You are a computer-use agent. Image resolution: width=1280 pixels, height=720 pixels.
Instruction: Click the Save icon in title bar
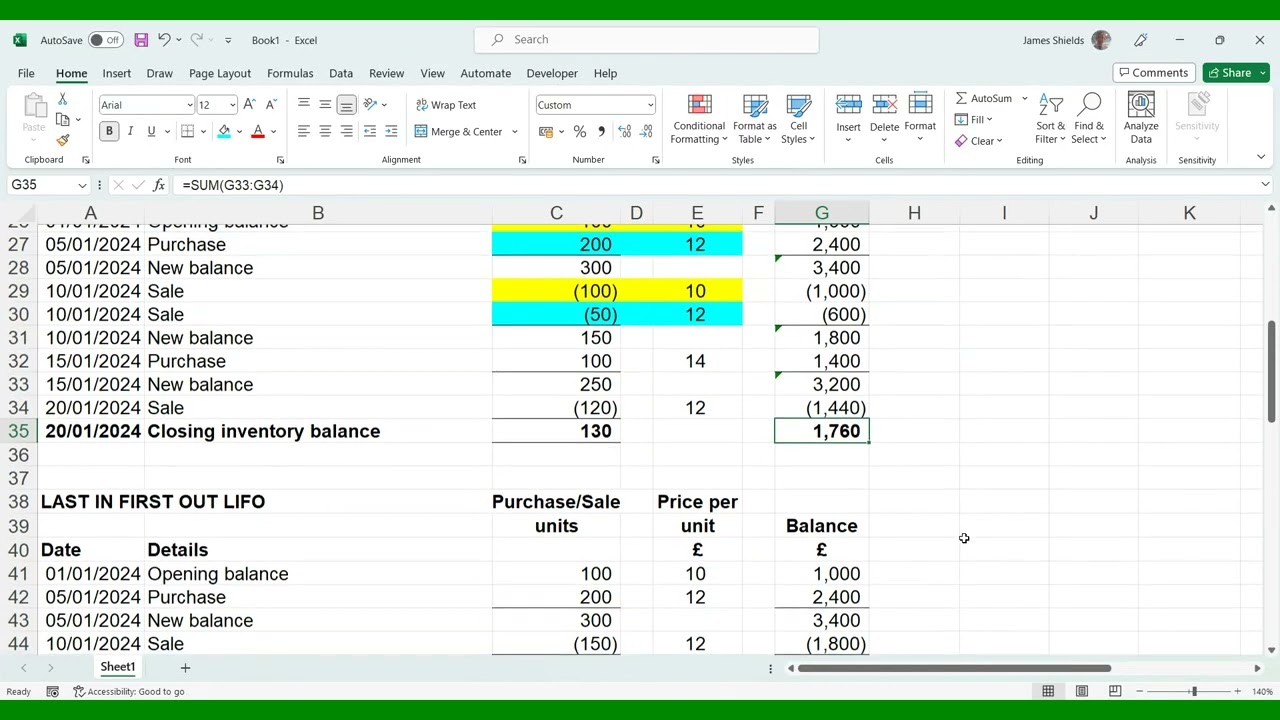(x=141, y=40)
